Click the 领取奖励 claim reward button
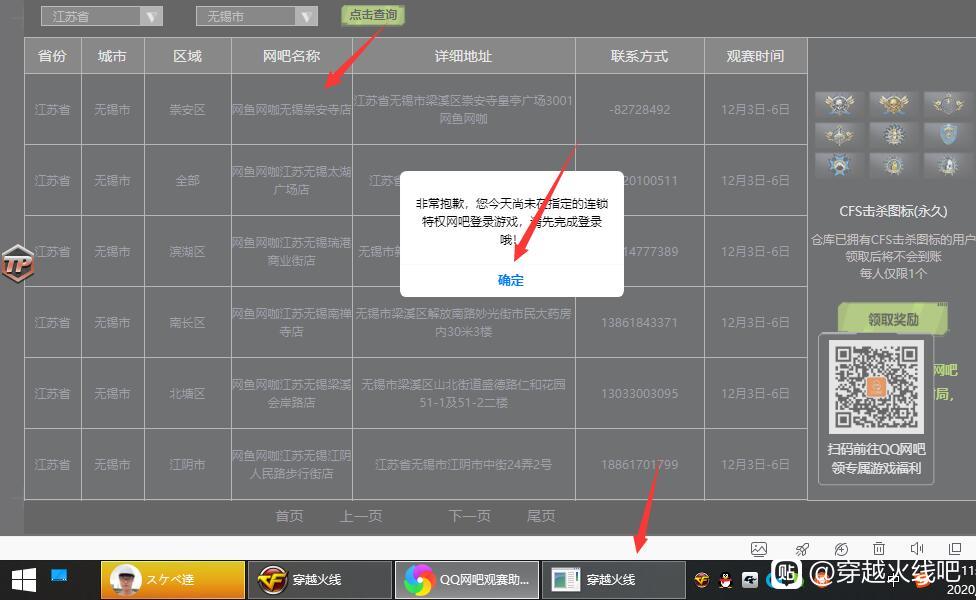The width and height of the screenshot is (976, 600). click(893, 319)
